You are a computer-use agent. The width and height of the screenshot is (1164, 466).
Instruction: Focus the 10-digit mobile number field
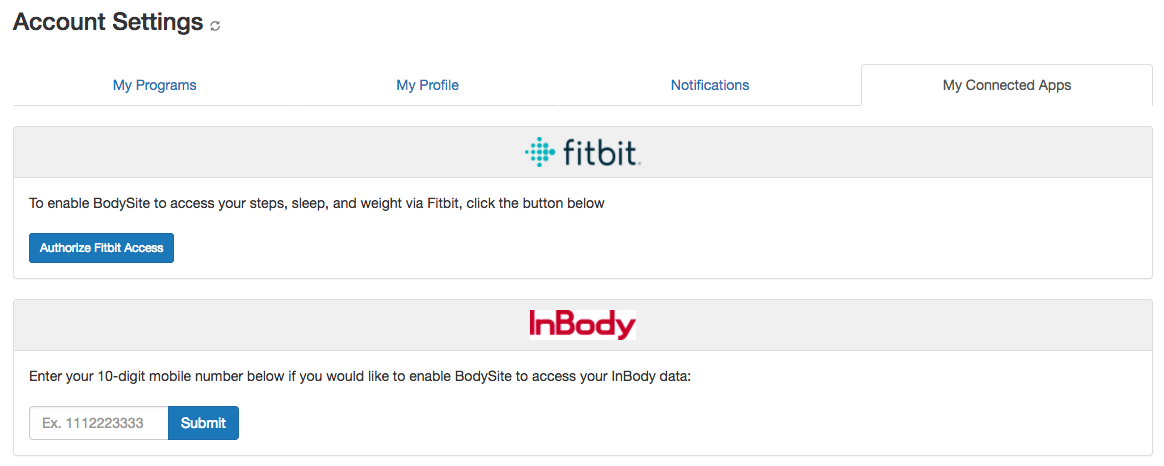click(99, 423)
